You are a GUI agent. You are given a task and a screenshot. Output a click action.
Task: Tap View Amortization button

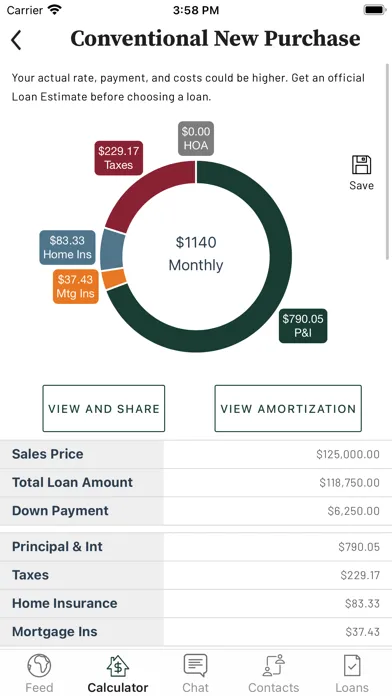pyautogui.click(x=288, y=408)
